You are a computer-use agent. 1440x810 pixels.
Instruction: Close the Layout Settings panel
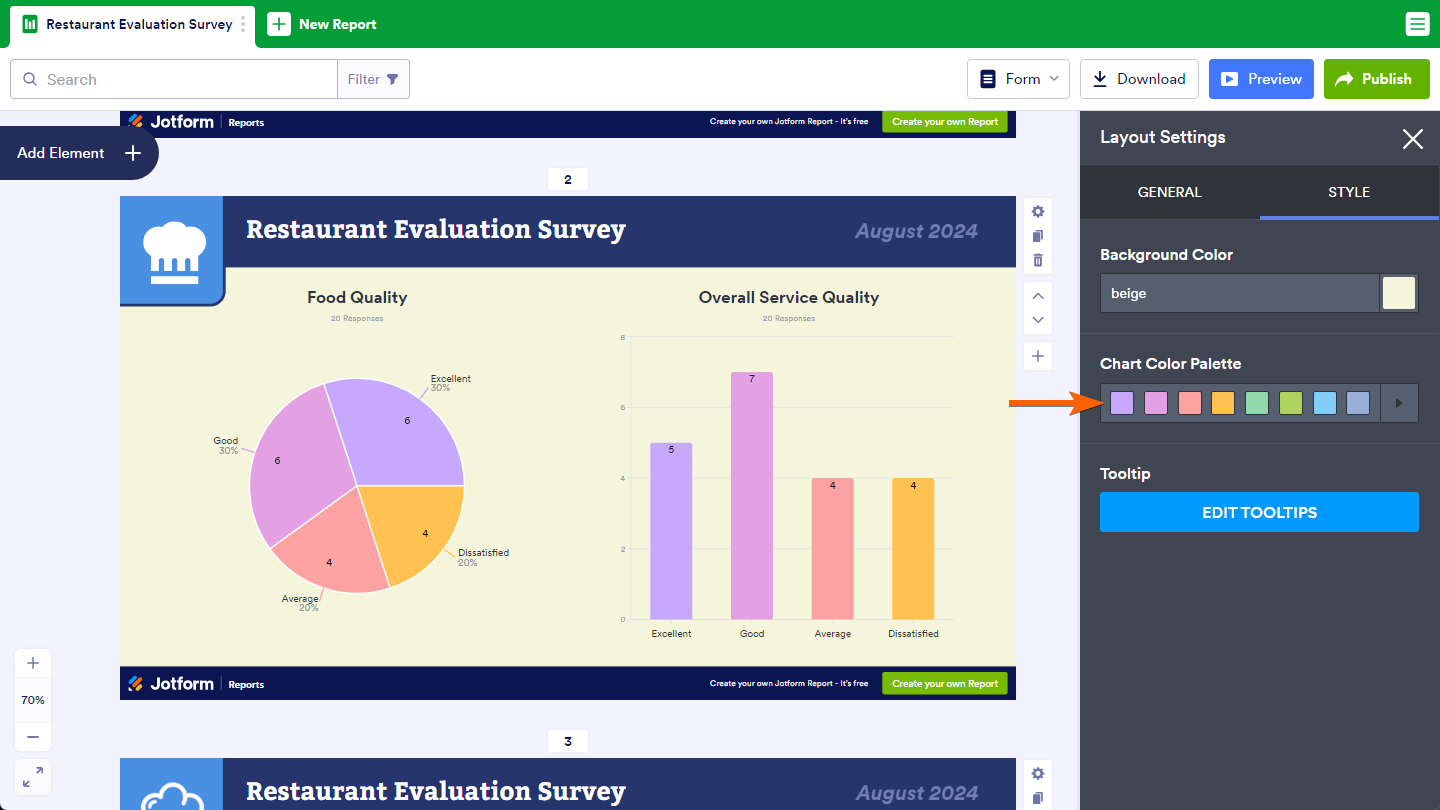1412,138
